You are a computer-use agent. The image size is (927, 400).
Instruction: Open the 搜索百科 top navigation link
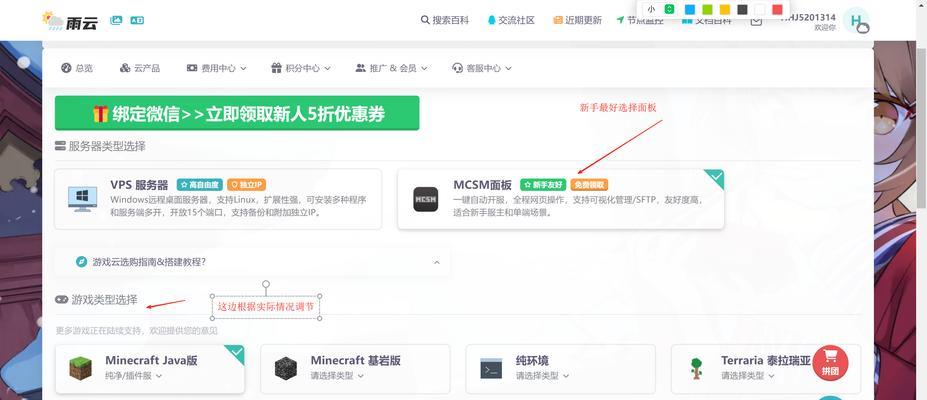[445, 20]
